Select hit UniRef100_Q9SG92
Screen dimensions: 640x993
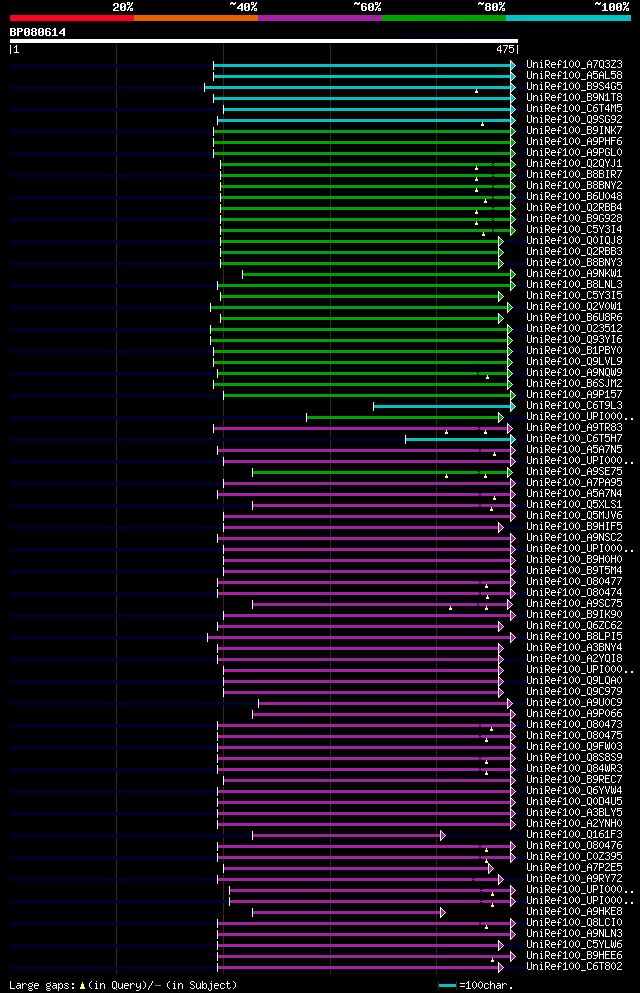coord(574,120)
